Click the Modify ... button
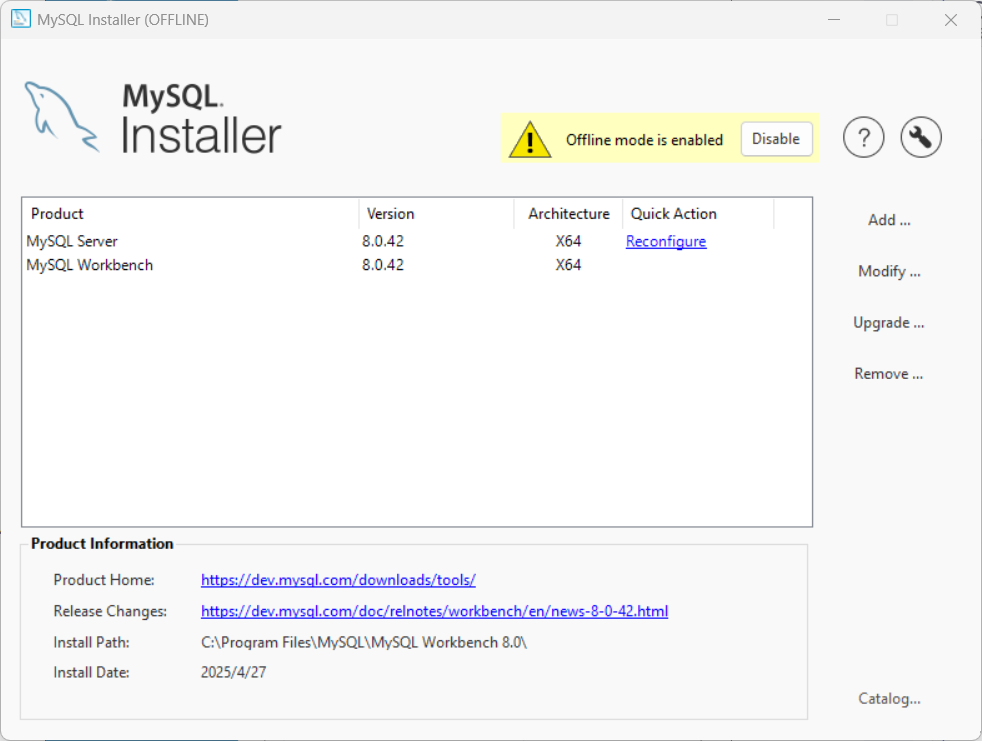 (x=889, y=271)
